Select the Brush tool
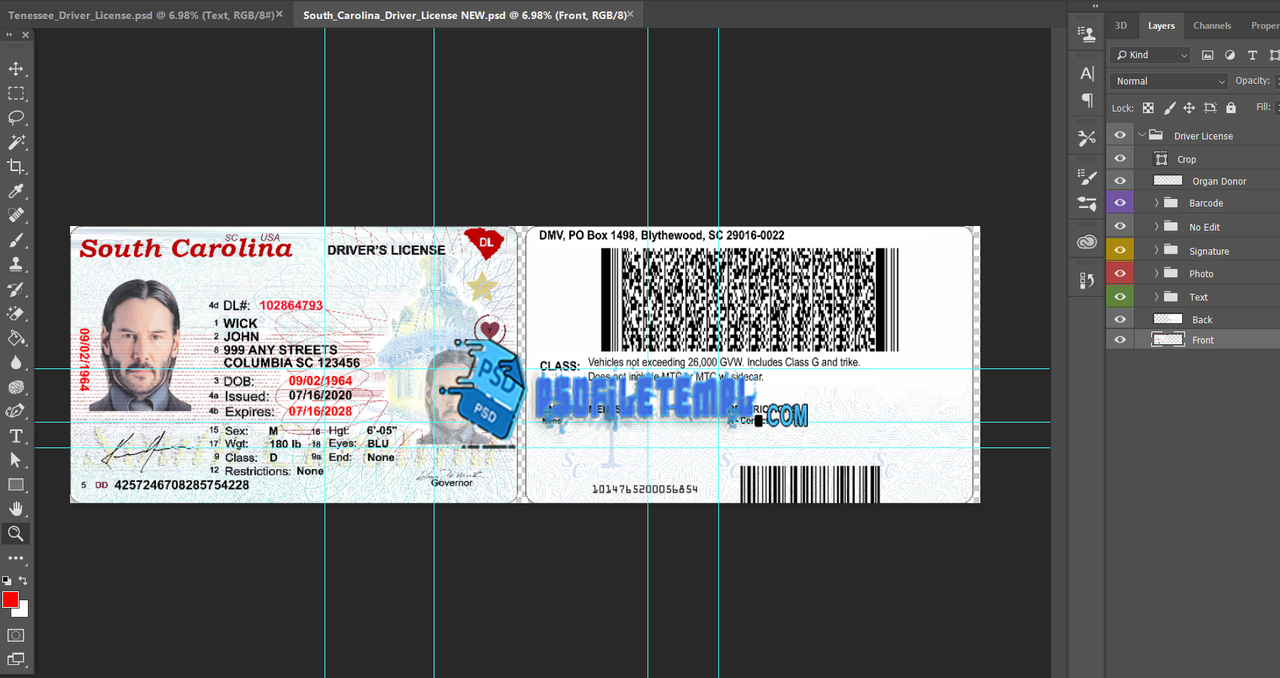The image size is (1280, 678). point(16,240)
